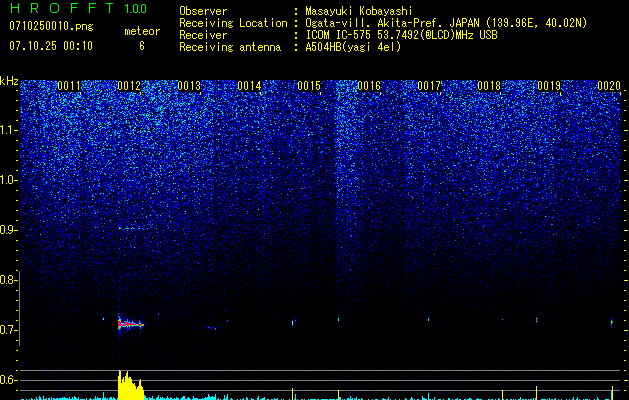The width and height of the screenshot is (629, 400).
Task: Click the timestamp 07.10.25 00:10
Action: tap(51, 46)
